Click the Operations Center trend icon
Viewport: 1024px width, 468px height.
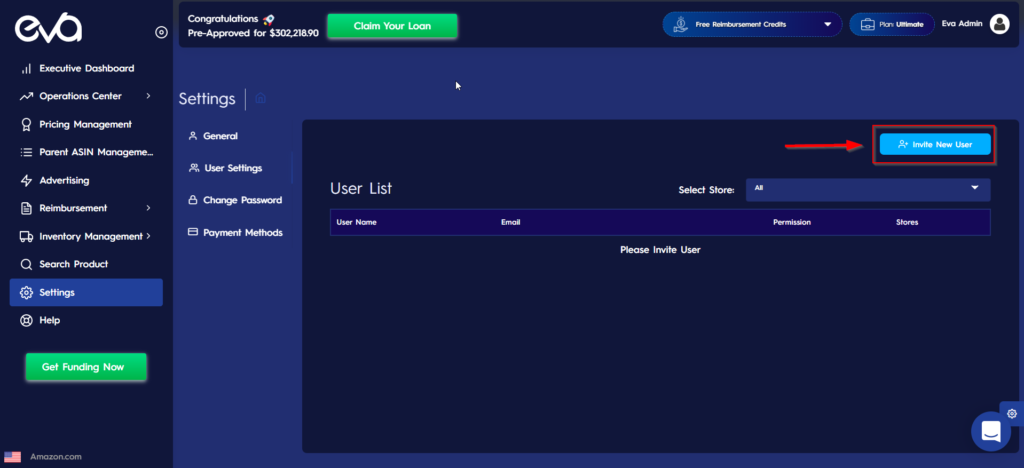[x=26, y=97]
